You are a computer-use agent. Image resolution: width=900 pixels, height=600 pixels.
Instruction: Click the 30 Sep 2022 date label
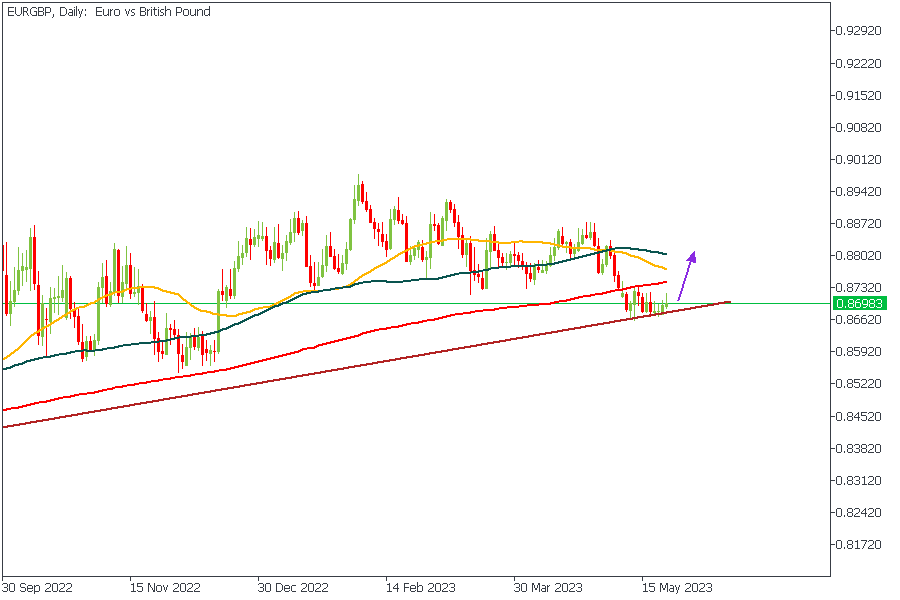37,587
